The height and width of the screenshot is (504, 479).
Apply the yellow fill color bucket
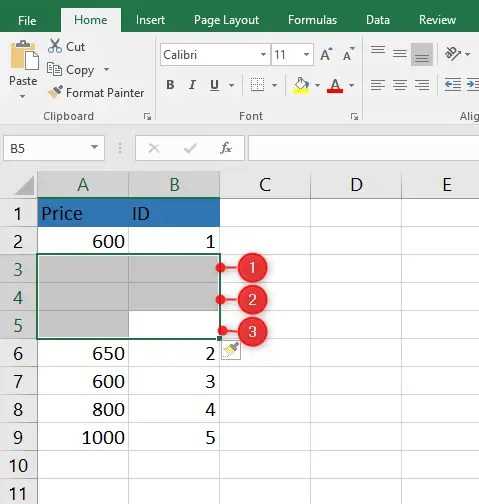coord(301,85)
